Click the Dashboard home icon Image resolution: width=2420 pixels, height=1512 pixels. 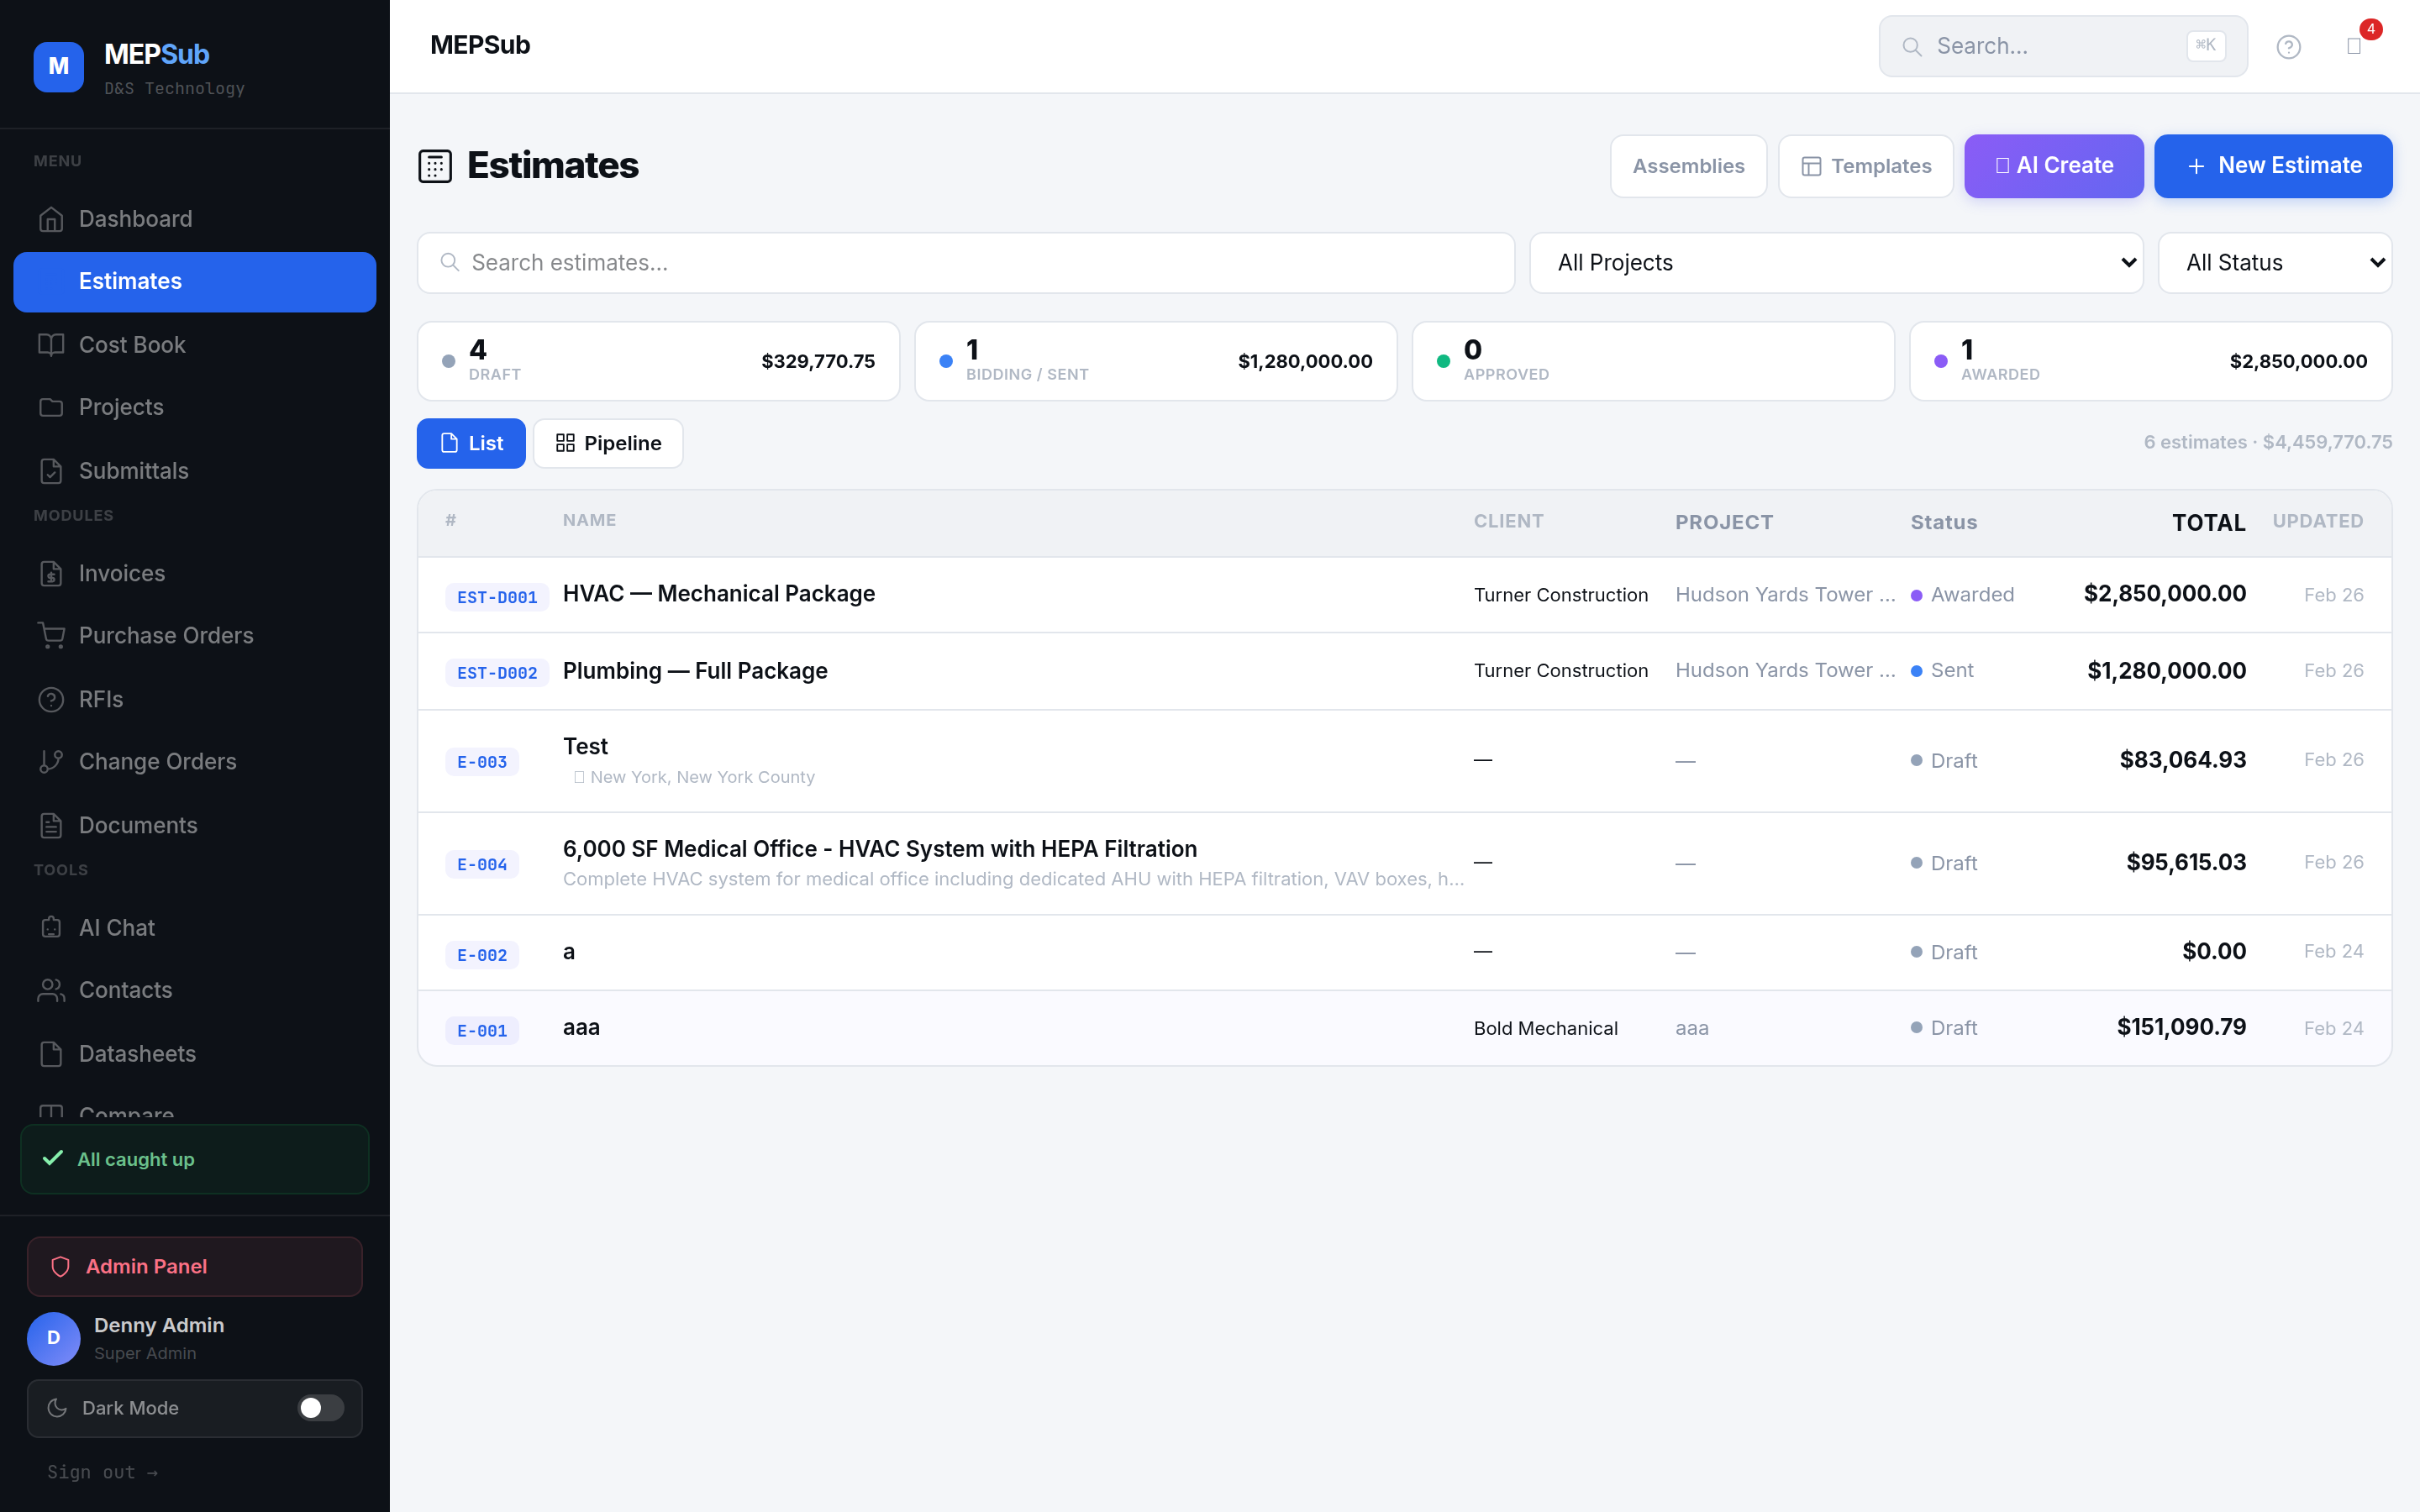[x=51, y=219]
